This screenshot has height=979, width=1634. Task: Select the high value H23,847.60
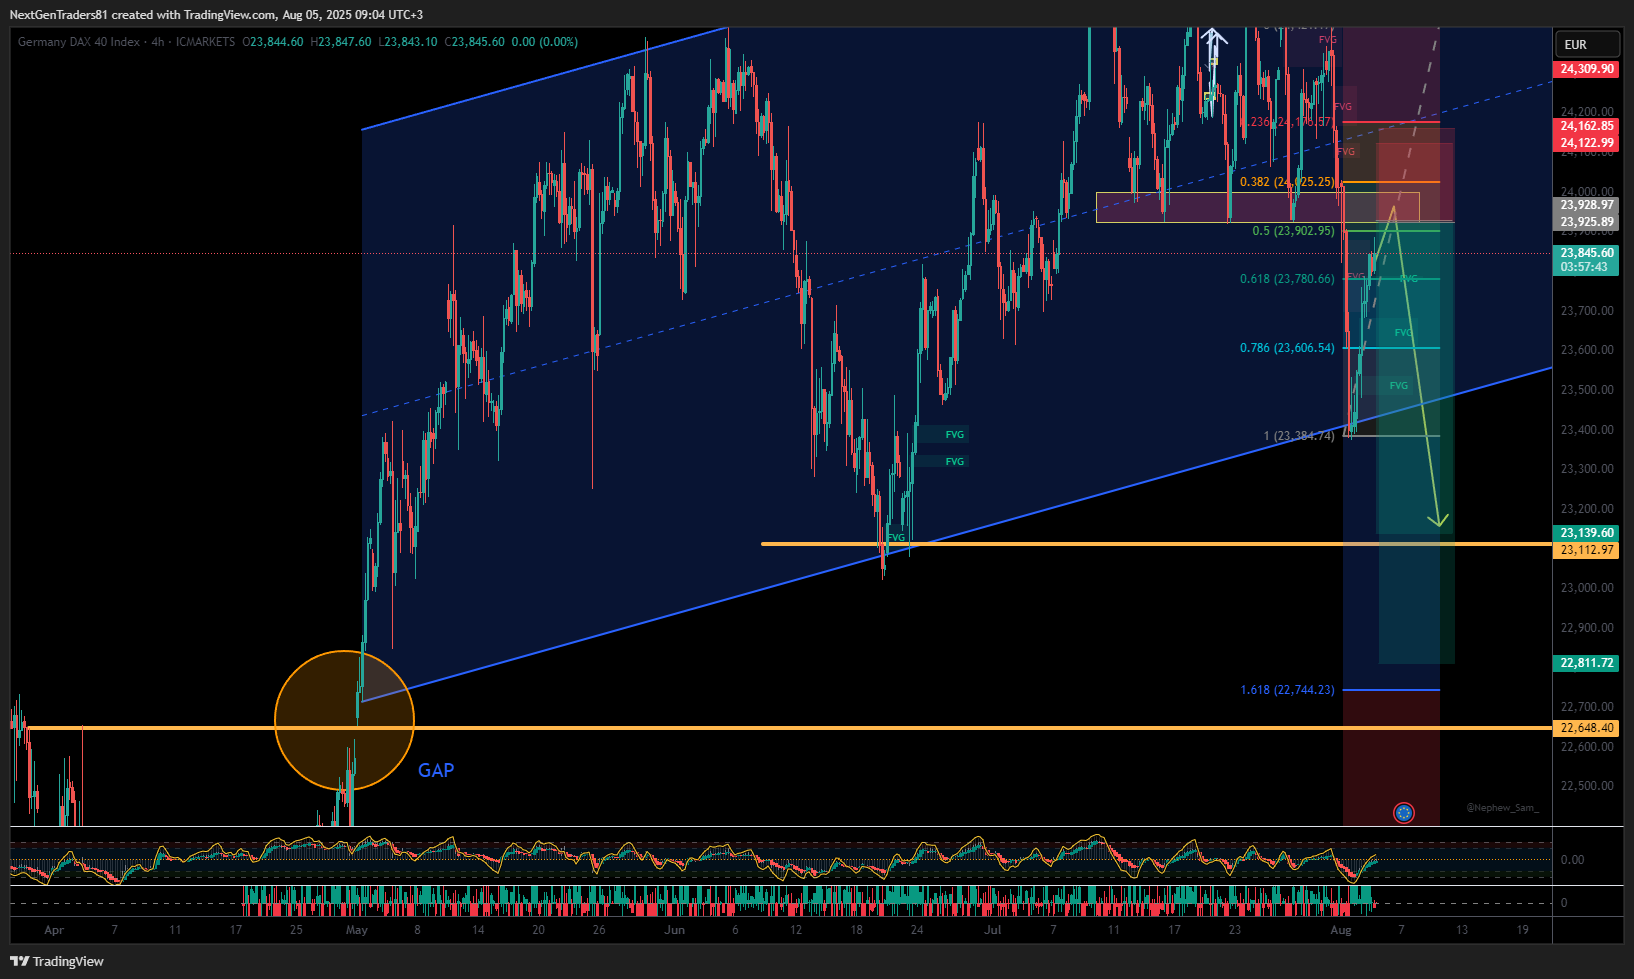coord(341,42)
